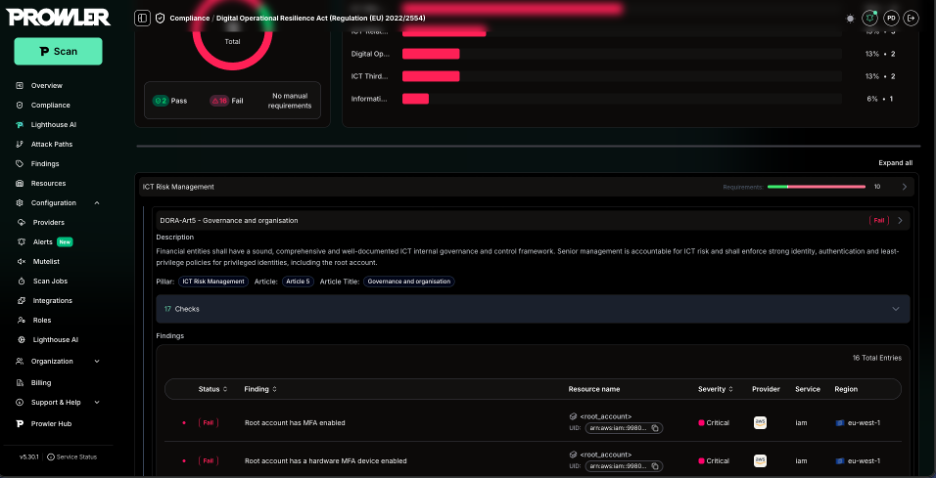Open Roles settings
Screen dimensions: 936x478
(42, 320)
